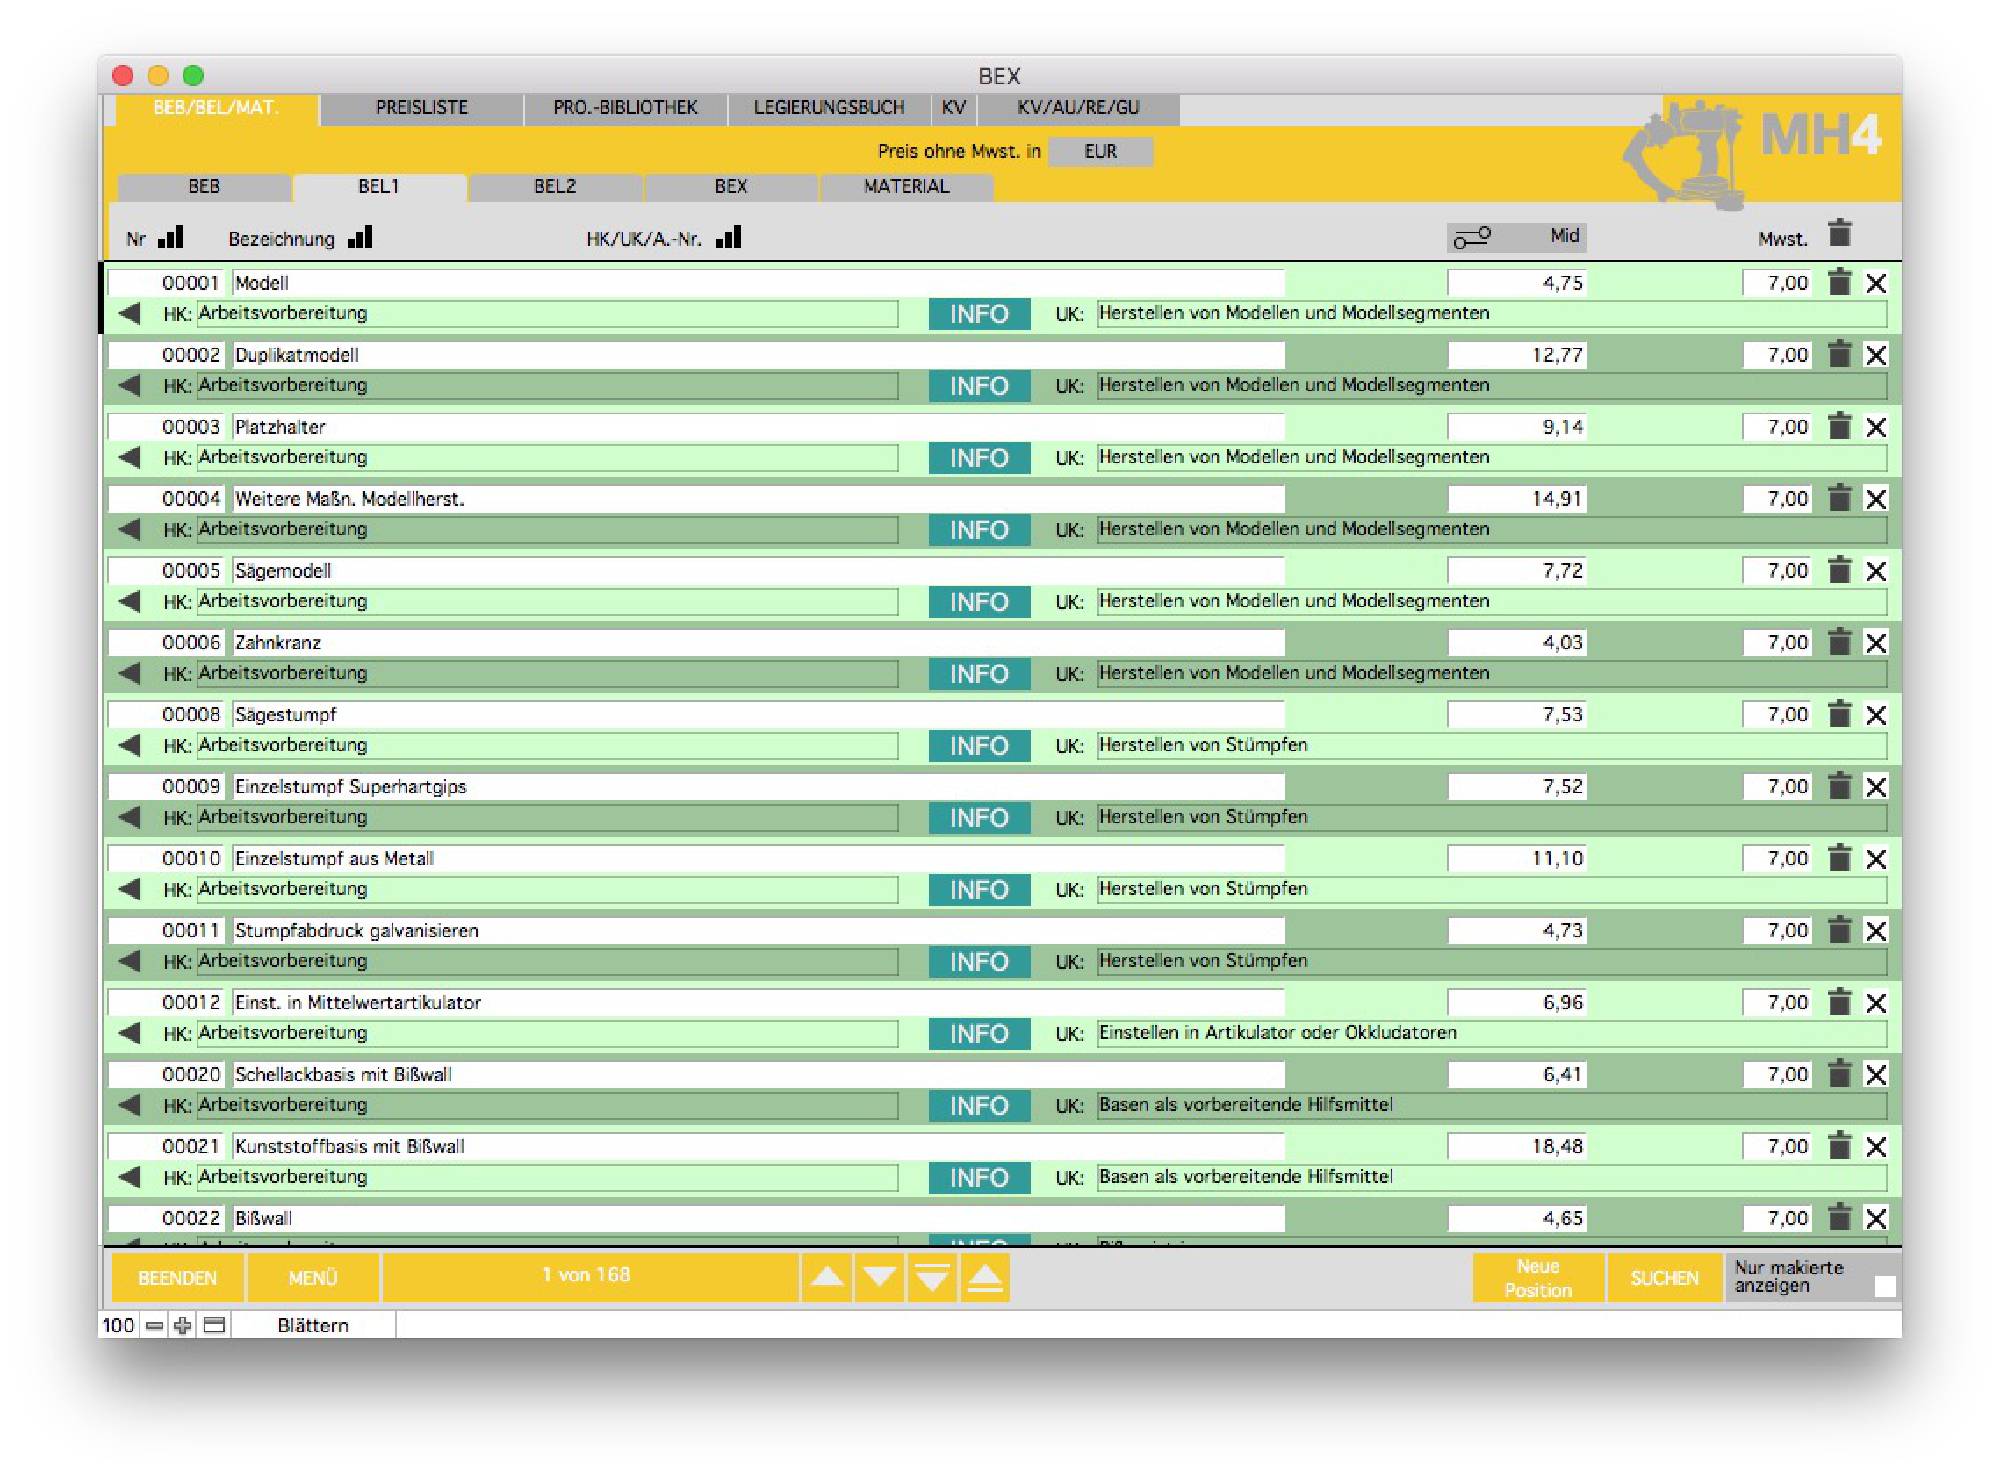This screenshot has width=2000, height=1478.
Task: Jump to last record with underlined down arrow
Action: [x=932, y=1278]
